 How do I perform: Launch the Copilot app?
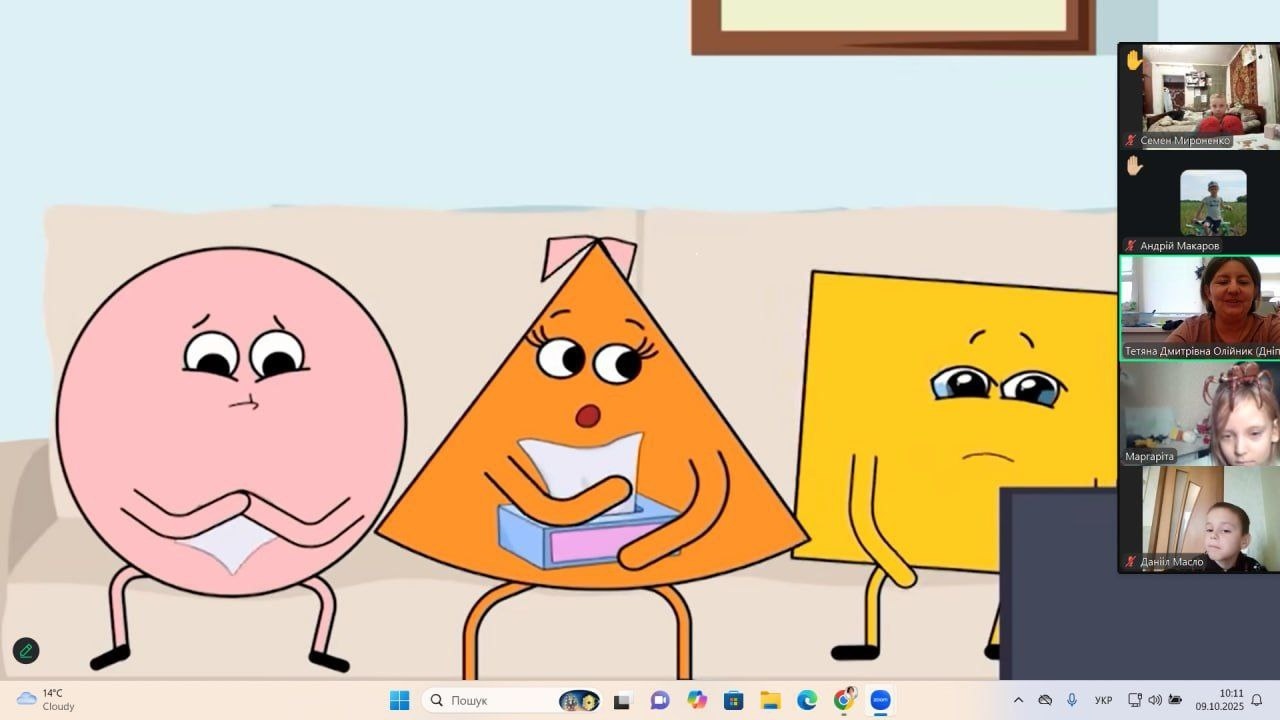pos(697,700)
